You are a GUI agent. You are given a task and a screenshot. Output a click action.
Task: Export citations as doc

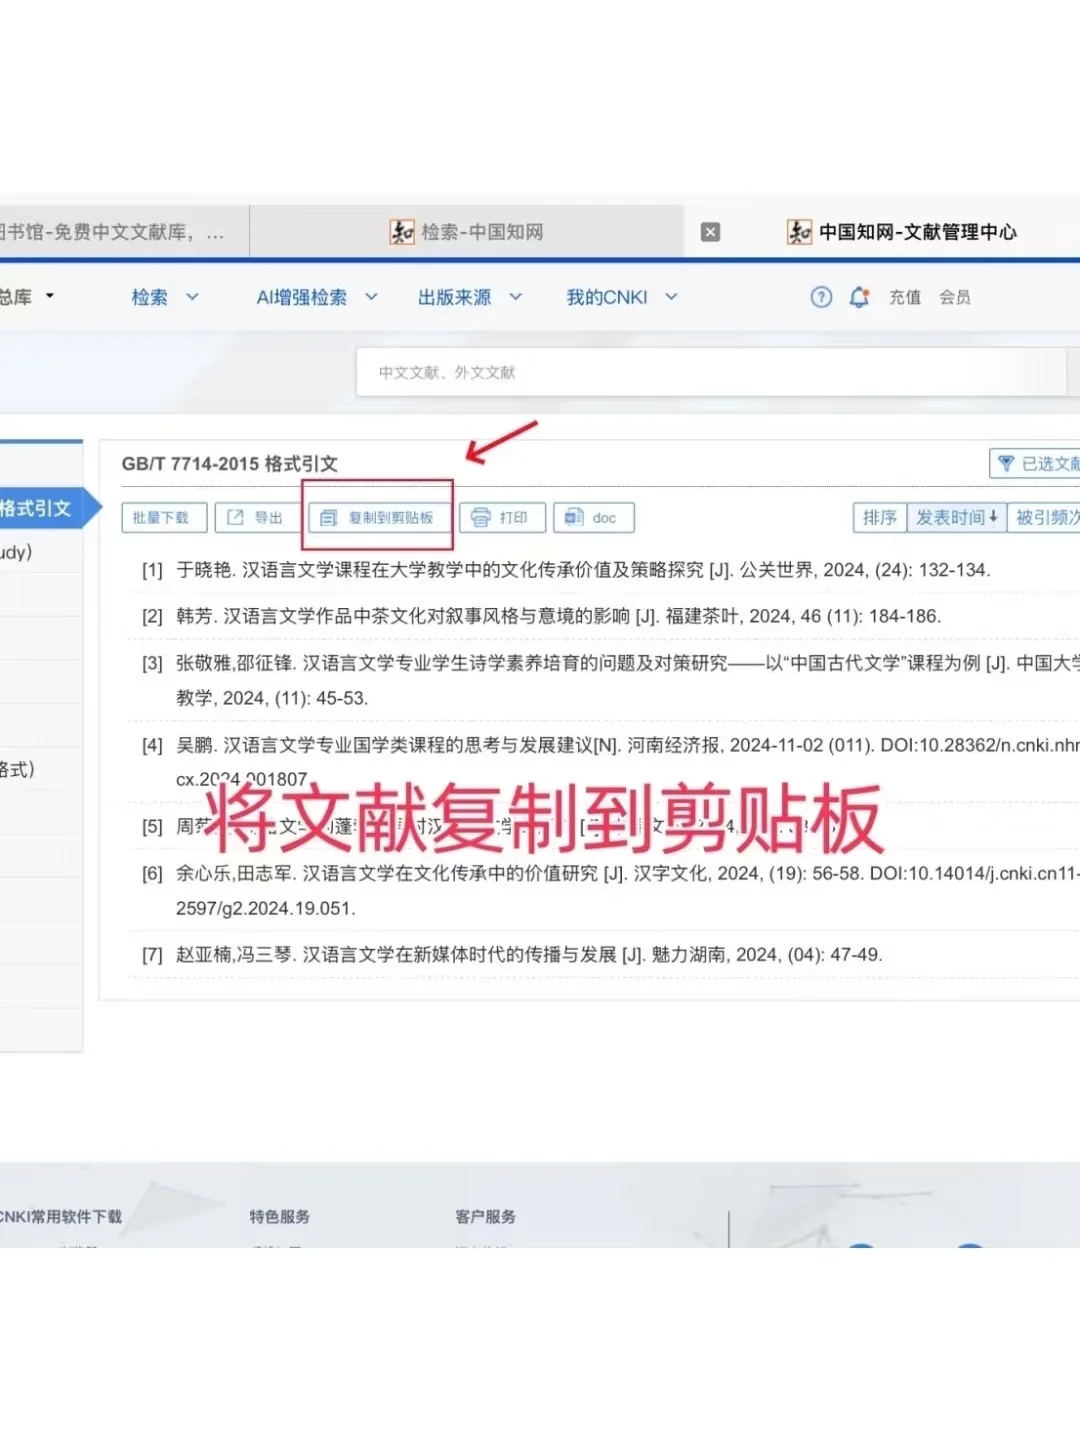594,518
